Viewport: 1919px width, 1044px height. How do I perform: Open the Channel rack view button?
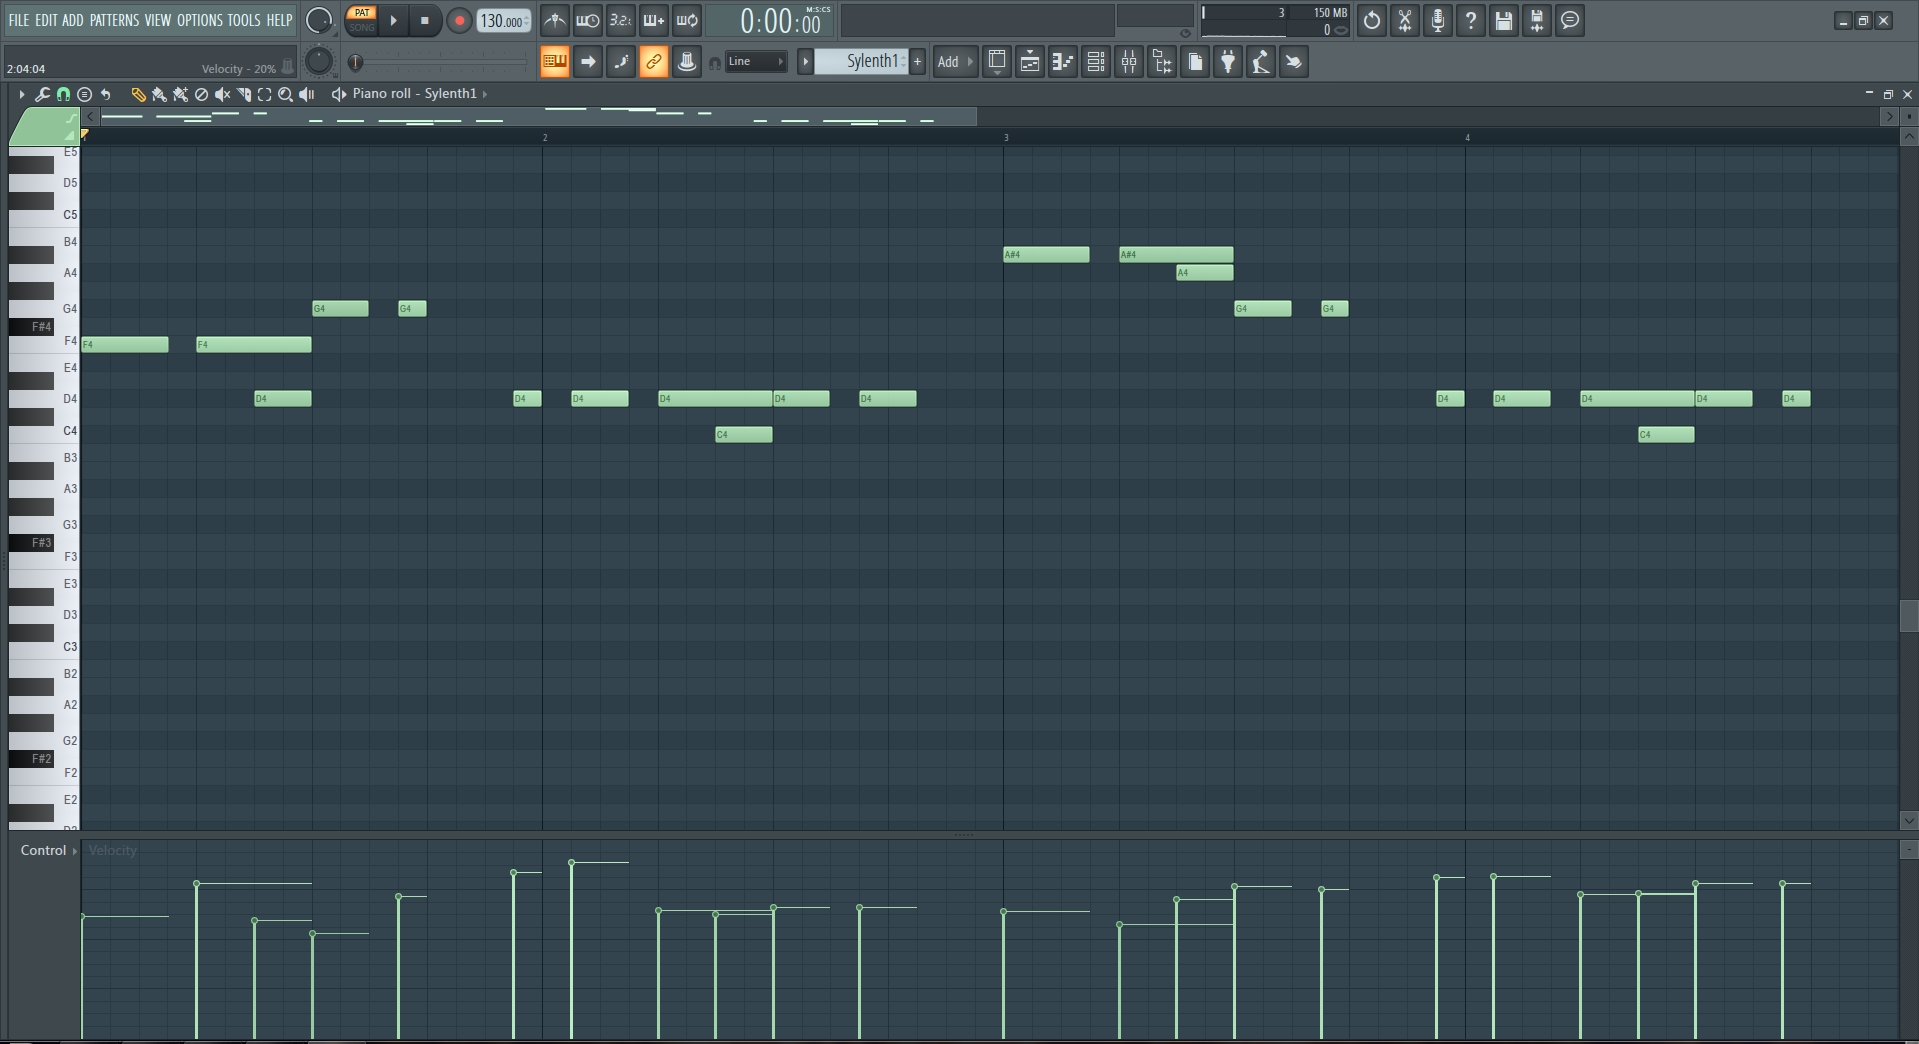click(x=1096, y=62)
